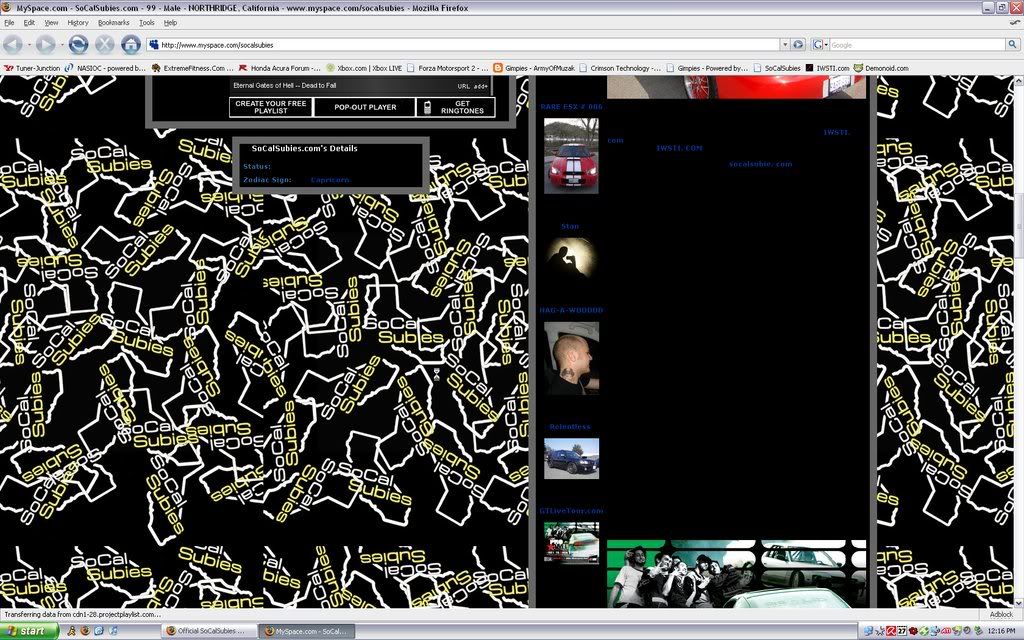The width and height of the screenshot is (1024, 640).
Task: Click Create Your Free Playlist button
Action: point(270,107)
